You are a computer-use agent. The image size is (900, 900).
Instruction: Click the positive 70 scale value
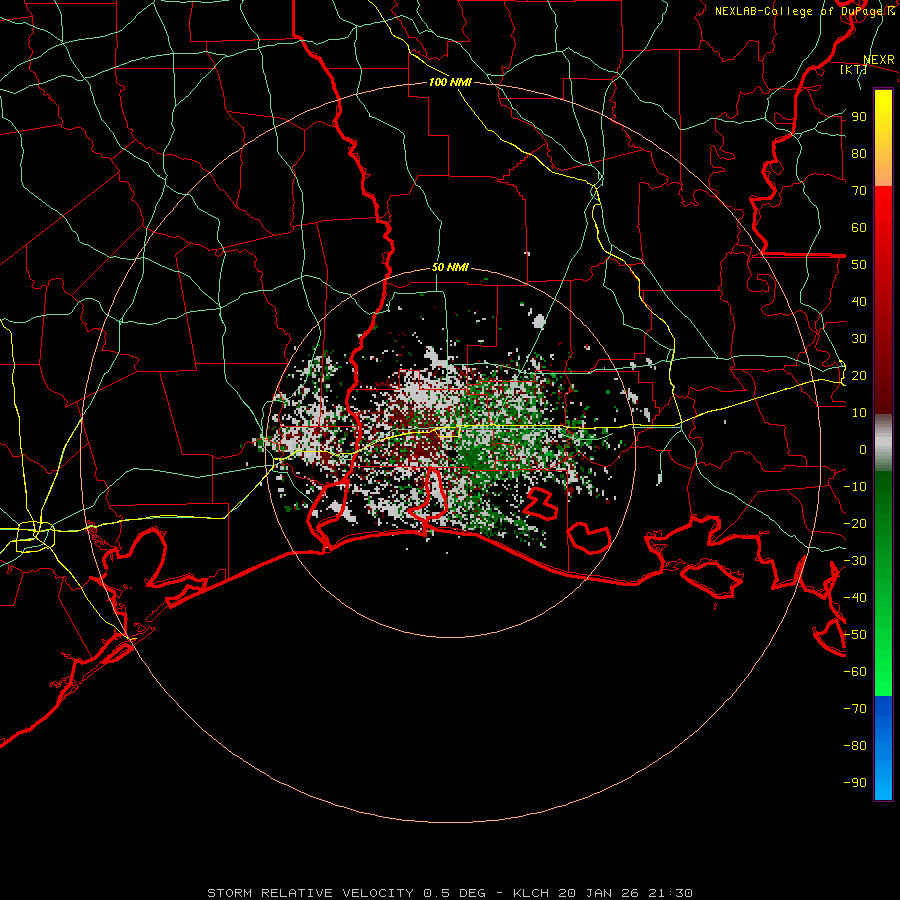pos(859,190)
